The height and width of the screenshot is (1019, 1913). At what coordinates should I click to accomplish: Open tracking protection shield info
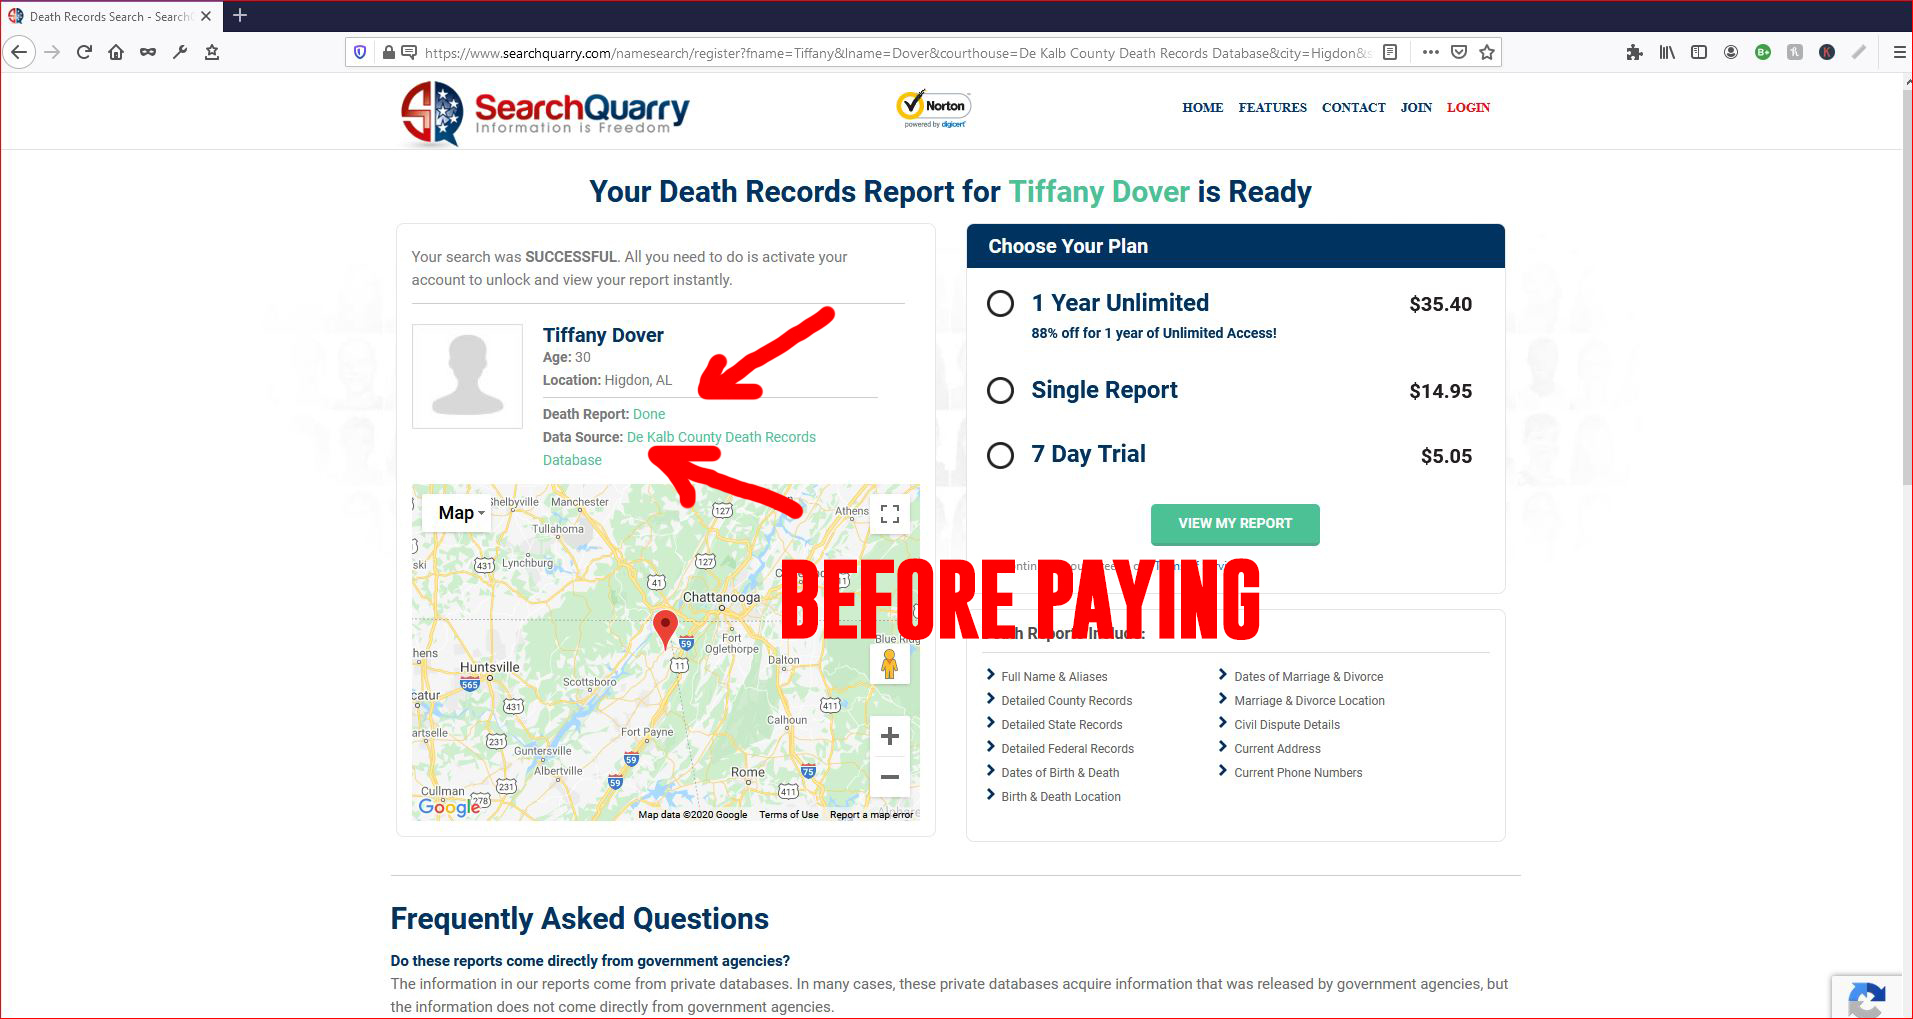(360, 52)
